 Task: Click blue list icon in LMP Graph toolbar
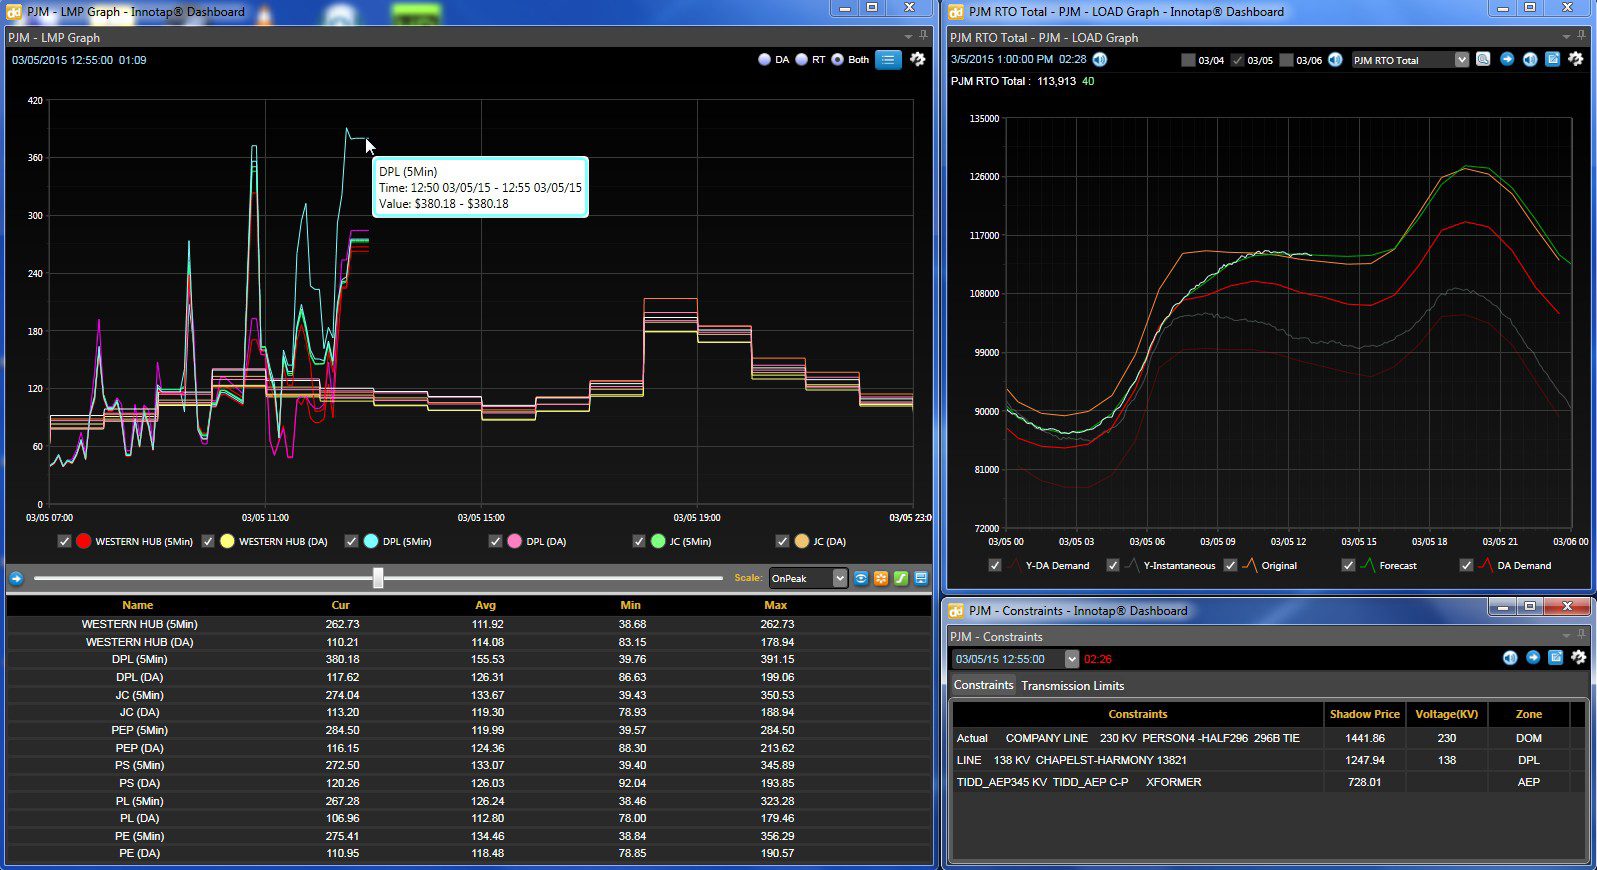coord(888,60)
